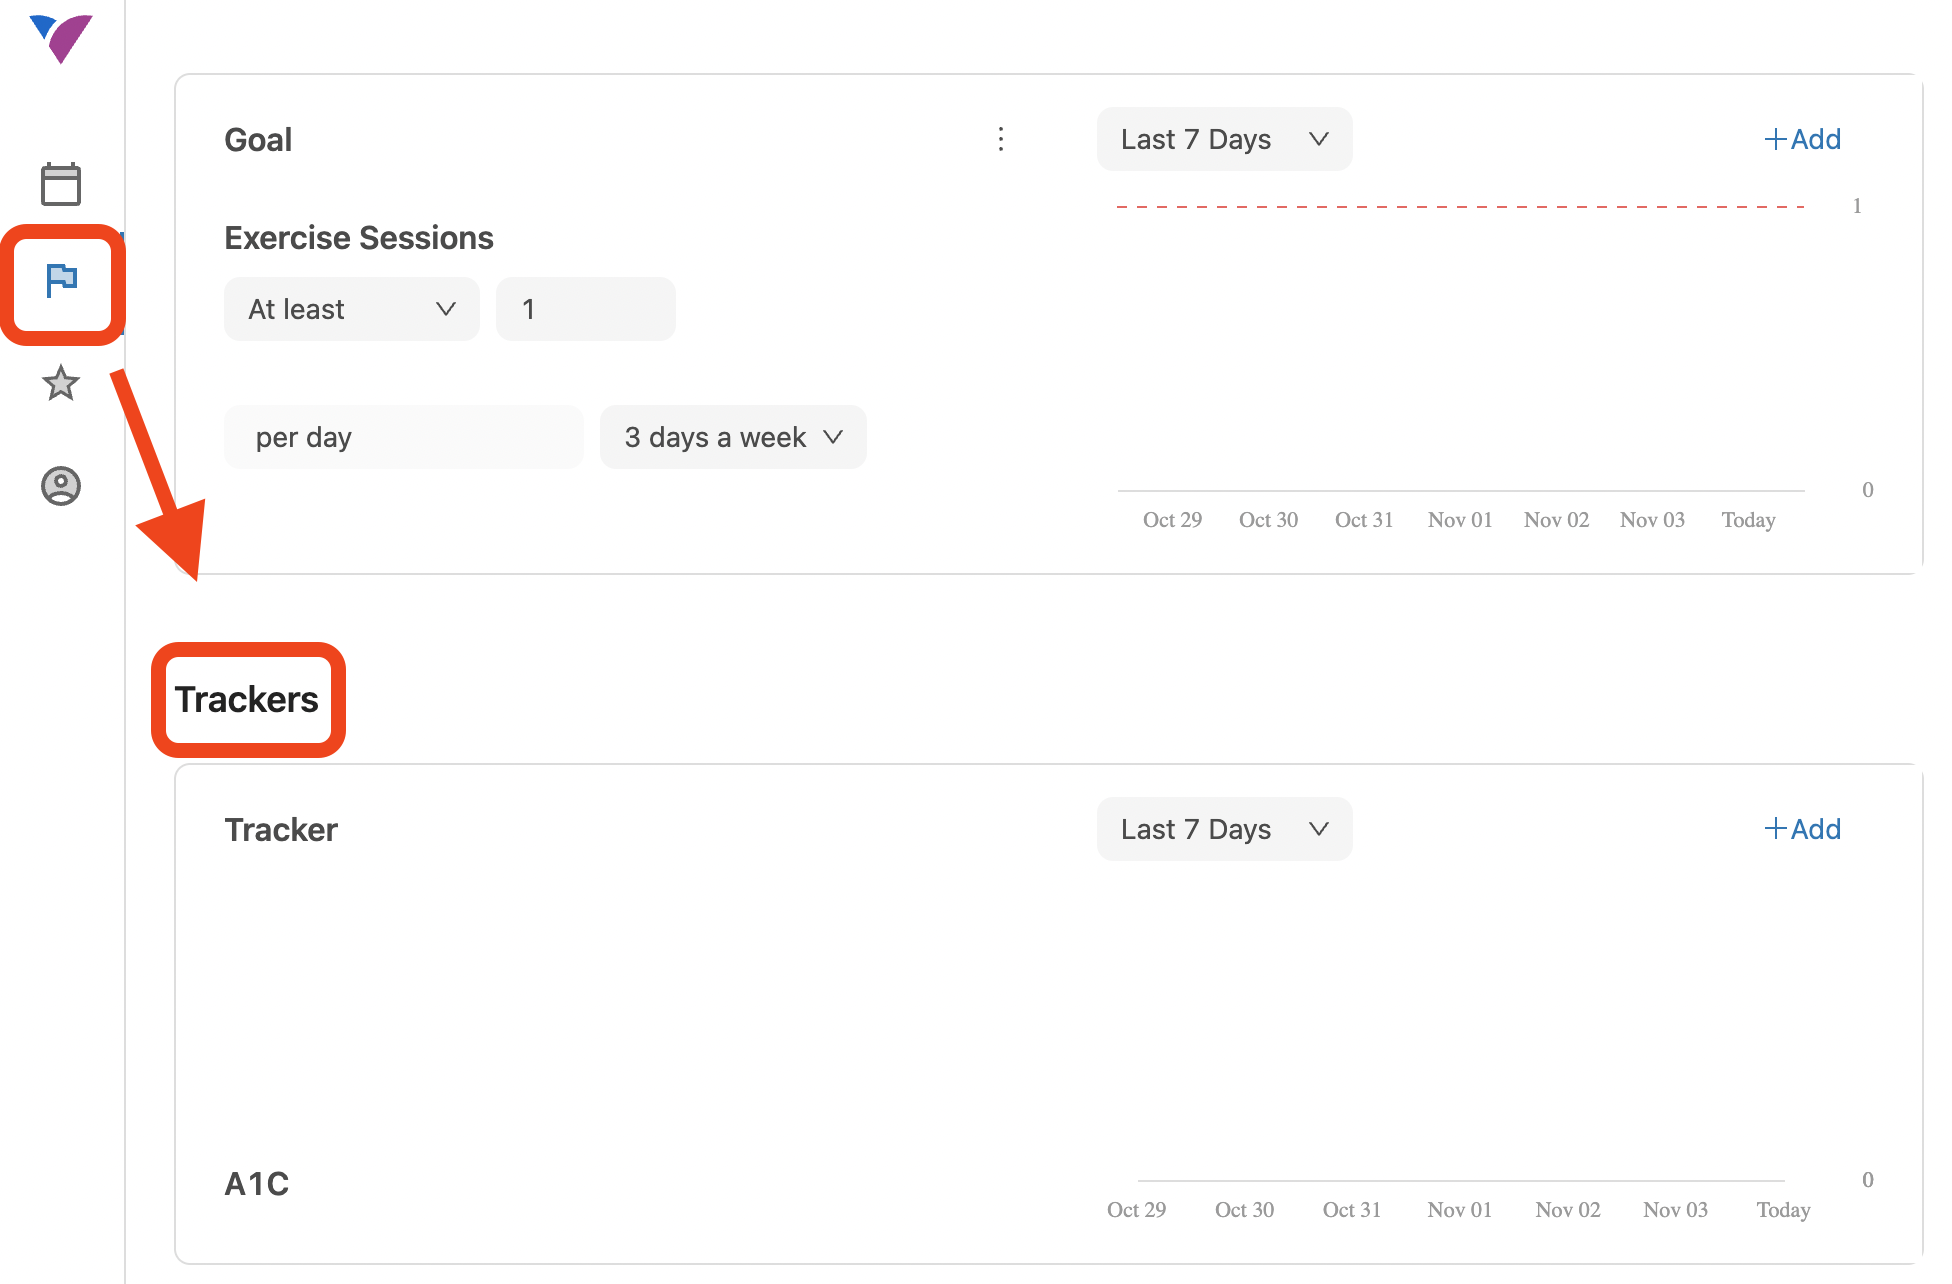Open Tracker's Last 7 Days range dropdown
This screenshot has width=1952, height=1284.
click(1225, 829)
